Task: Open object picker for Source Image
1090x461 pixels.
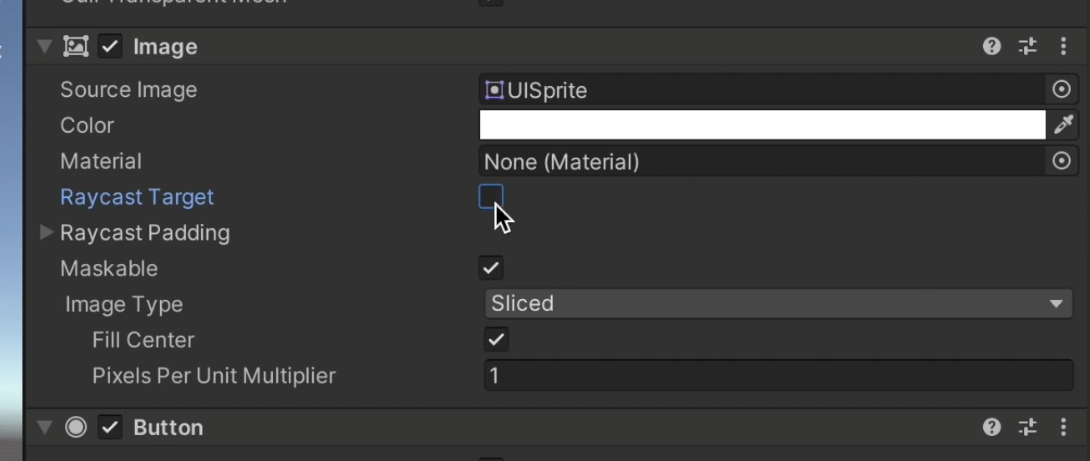Action: 1061,90
